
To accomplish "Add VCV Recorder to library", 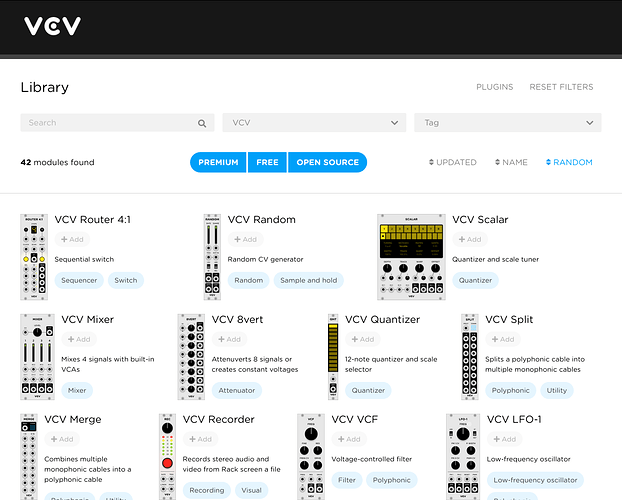I will (200, 439).
